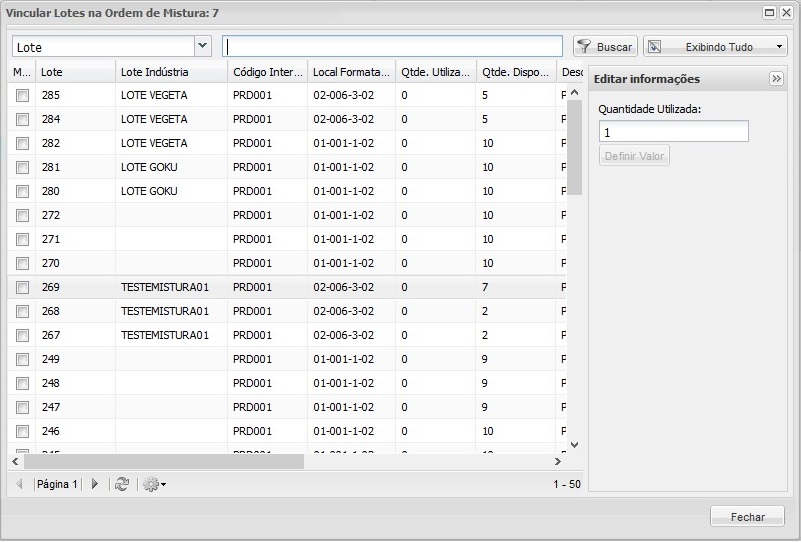The width and height of the screenshot is (801, 543).
Task: Click lote number 247
Action: point(51,407)
